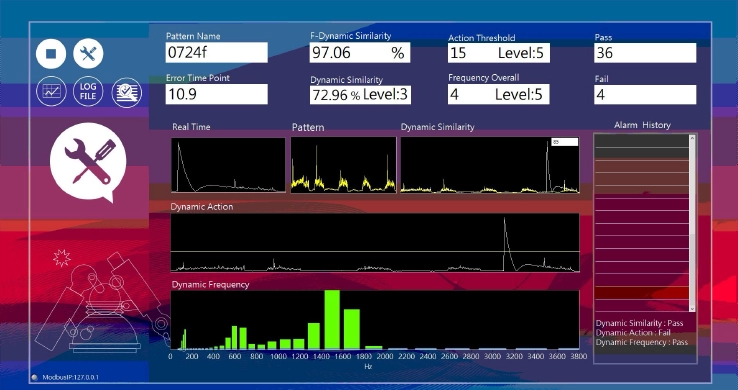This screenshot has height=390, width=738.
Task: Click the Alarm History scrollbar track
Action: pos(692,223)
